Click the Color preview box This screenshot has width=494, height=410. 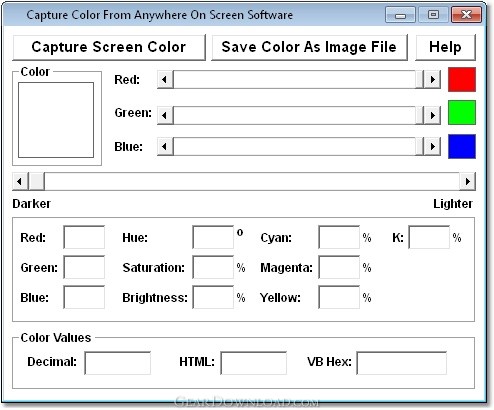click(x=56, y=120)
